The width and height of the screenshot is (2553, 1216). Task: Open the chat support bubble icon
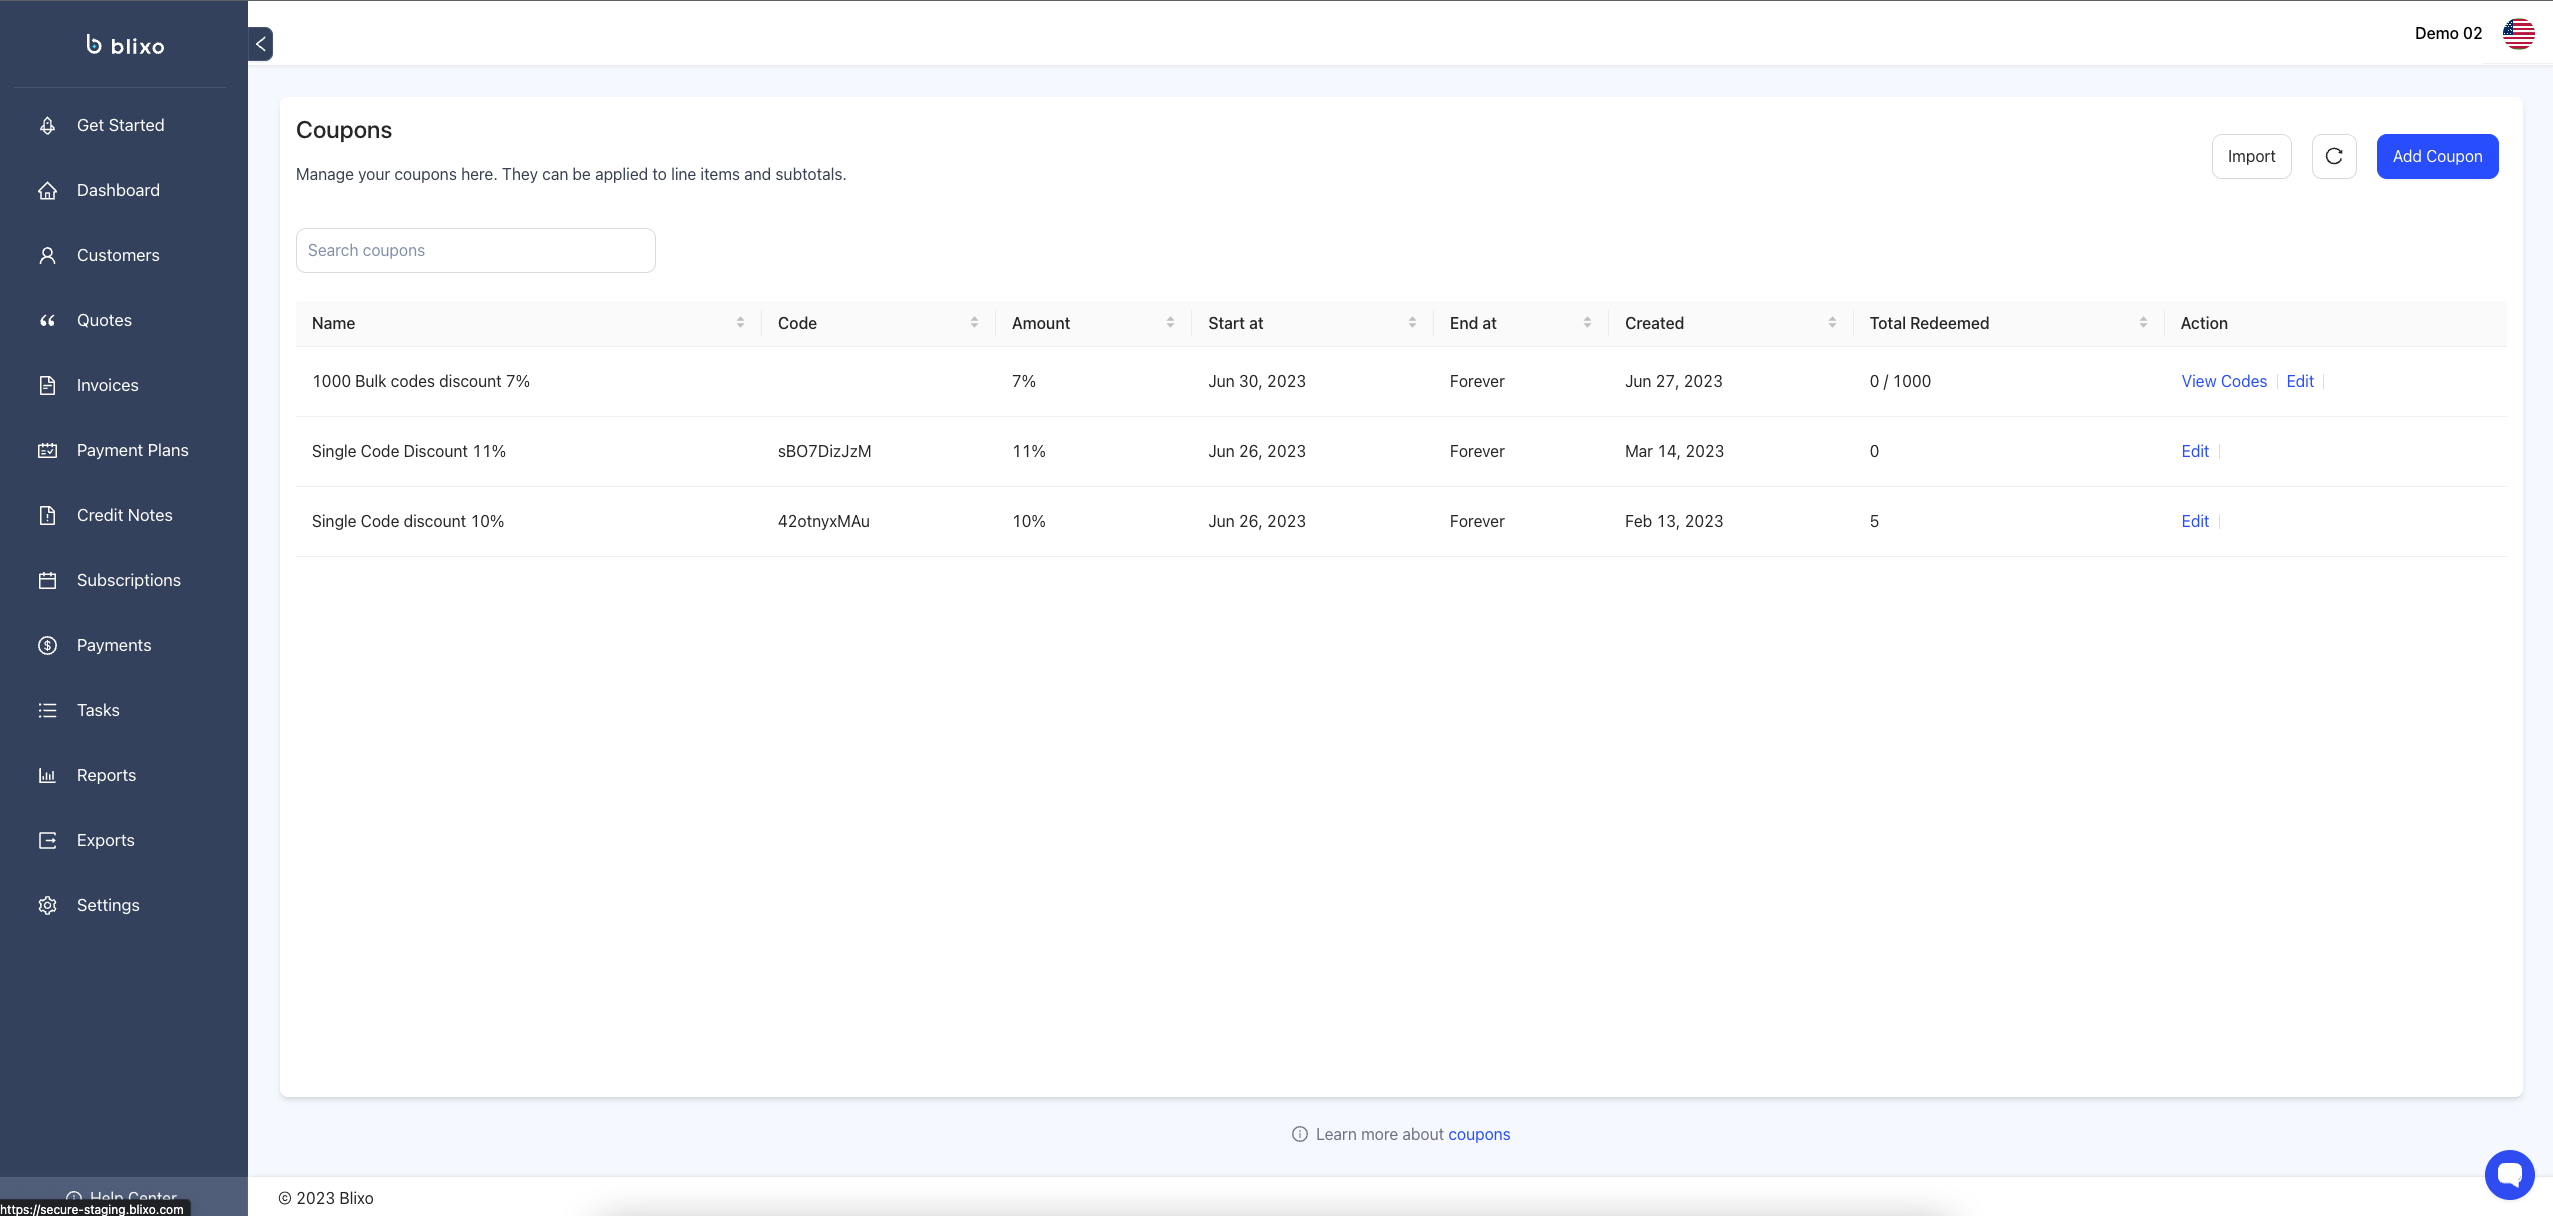(2508, 1174)
